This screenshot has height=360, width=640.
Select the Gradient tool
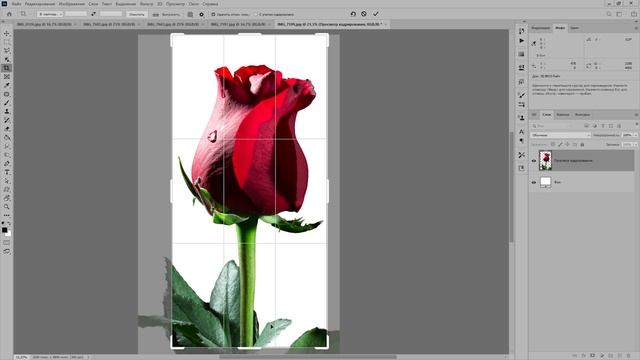click(x=7, y=138)
